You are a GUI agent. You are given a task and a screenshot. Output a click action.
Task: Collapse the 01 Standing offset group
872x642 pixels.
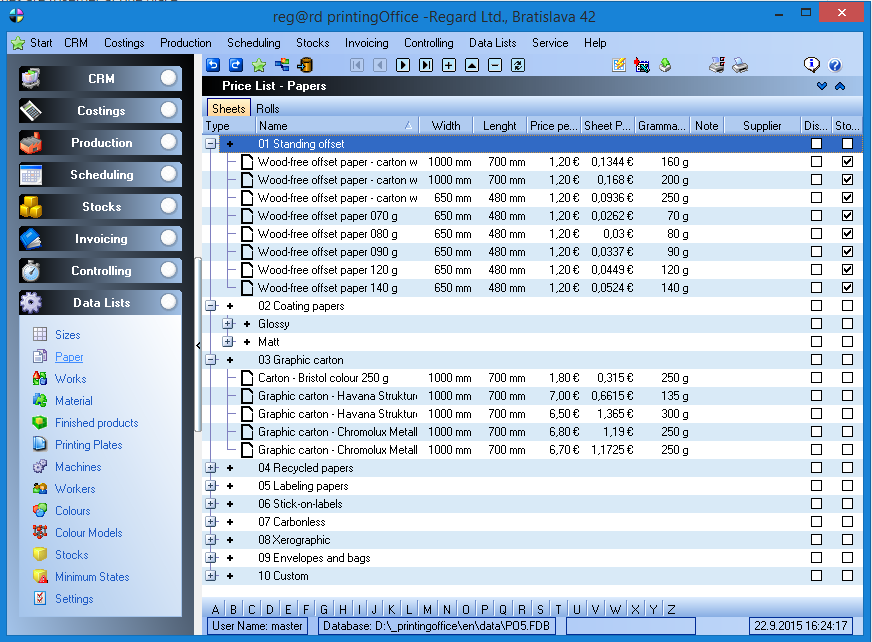(211, 144)
